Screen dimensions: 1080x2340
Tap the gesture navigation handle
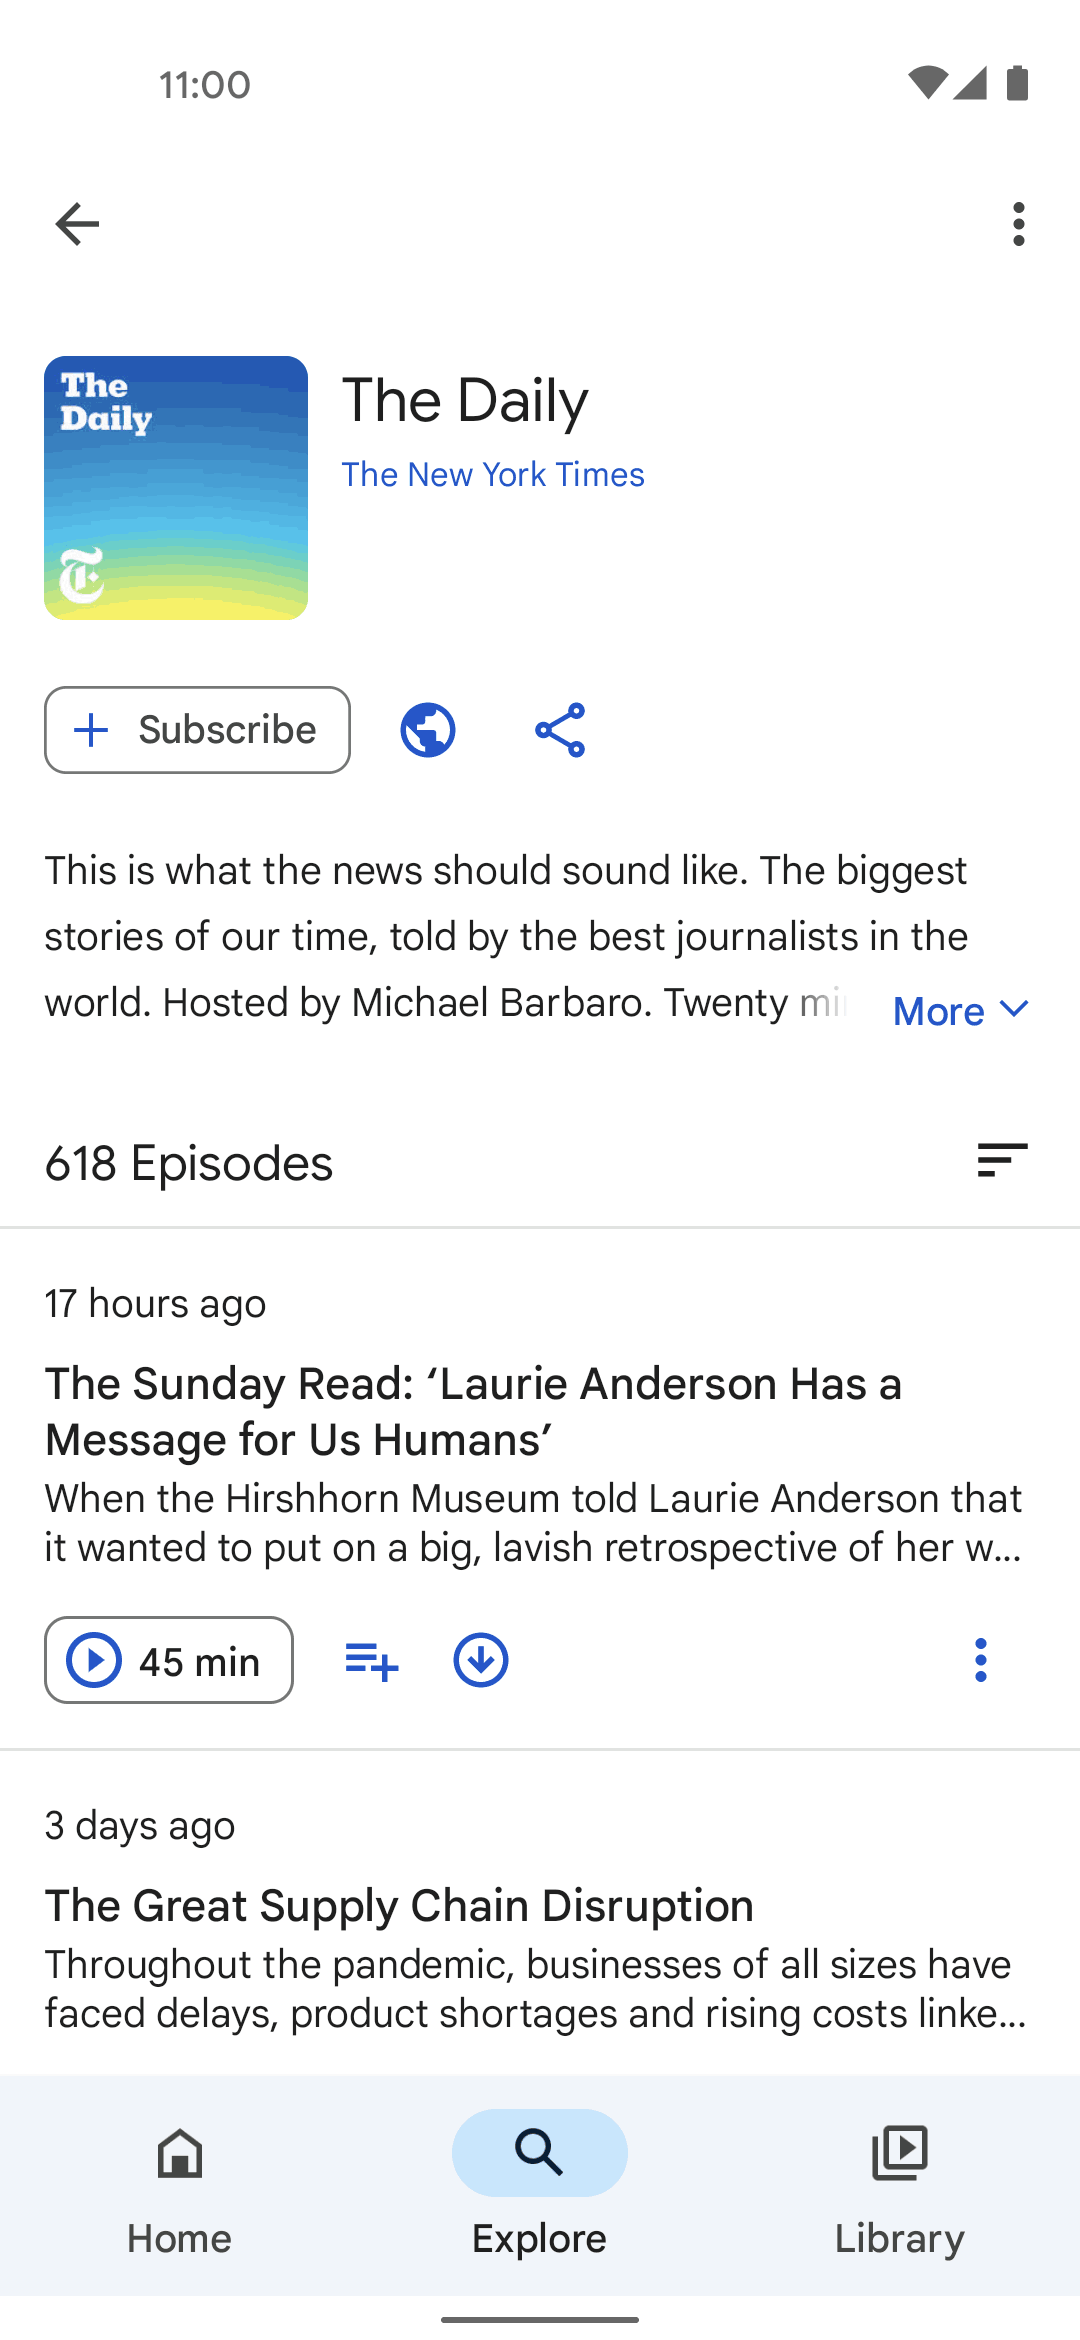point(540,2319)
